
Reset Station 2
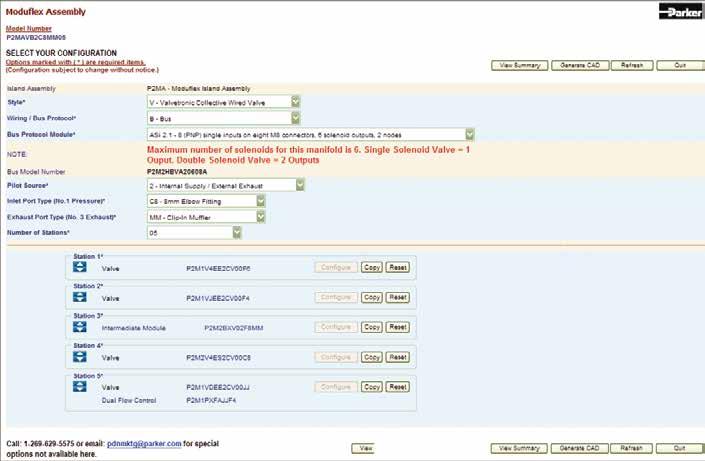click(397, 297)
